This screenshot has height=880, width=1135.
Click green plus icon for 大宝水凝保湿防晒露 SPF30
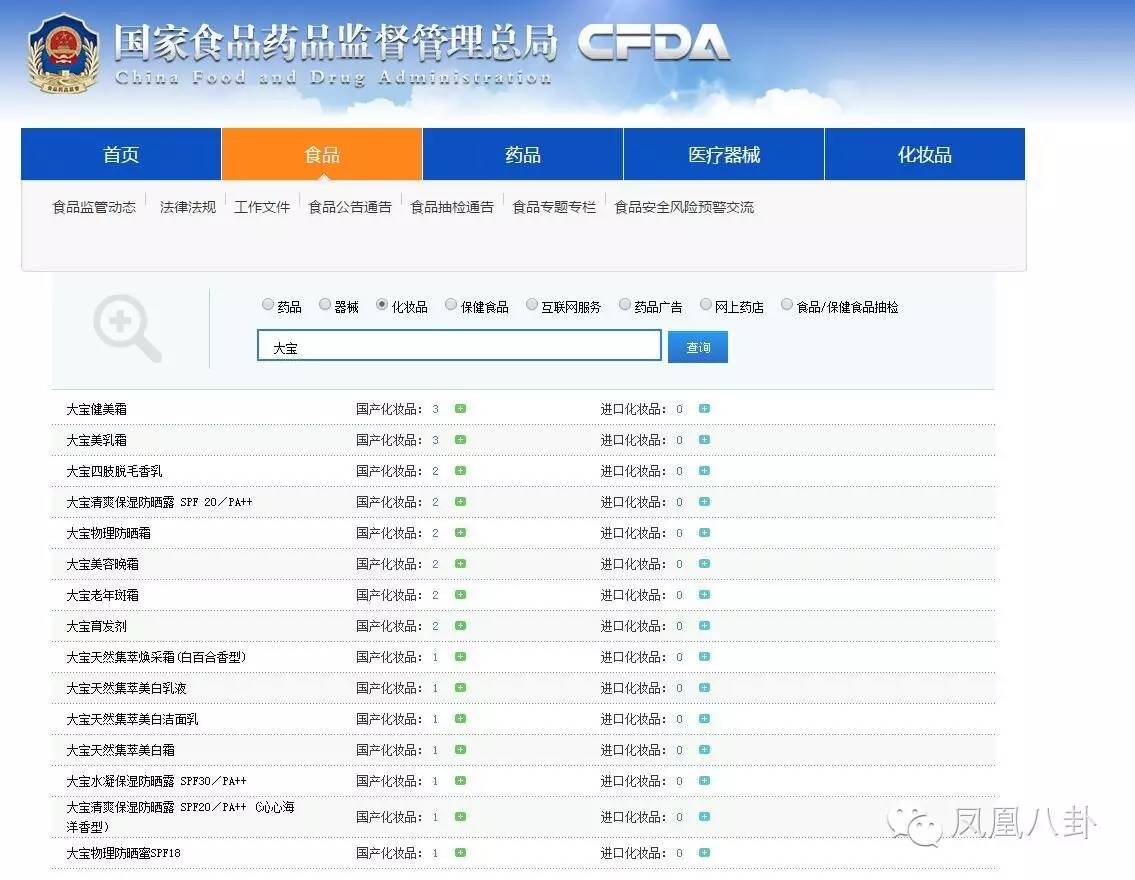coord(460,781)
